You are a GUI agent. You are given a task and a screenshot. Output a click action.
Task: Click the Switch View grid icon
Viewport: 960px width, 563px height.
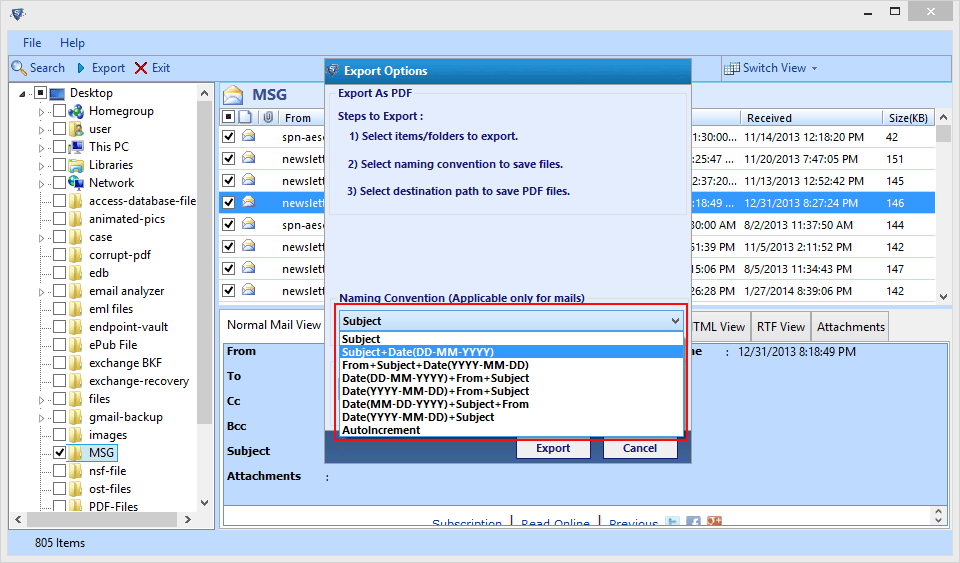point(732,69)
